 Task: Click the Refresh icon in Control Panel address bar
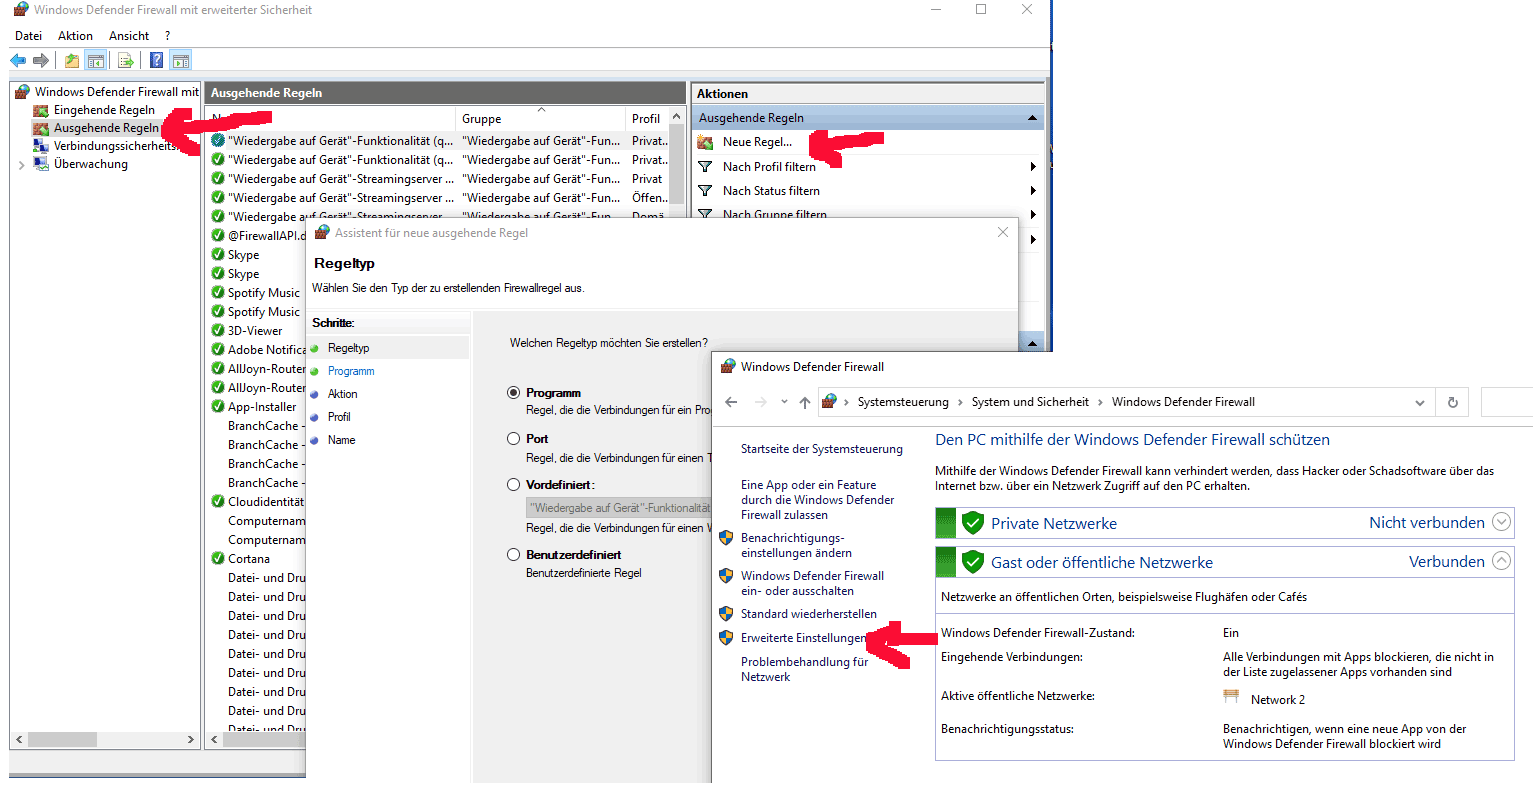click(1452, 402)
